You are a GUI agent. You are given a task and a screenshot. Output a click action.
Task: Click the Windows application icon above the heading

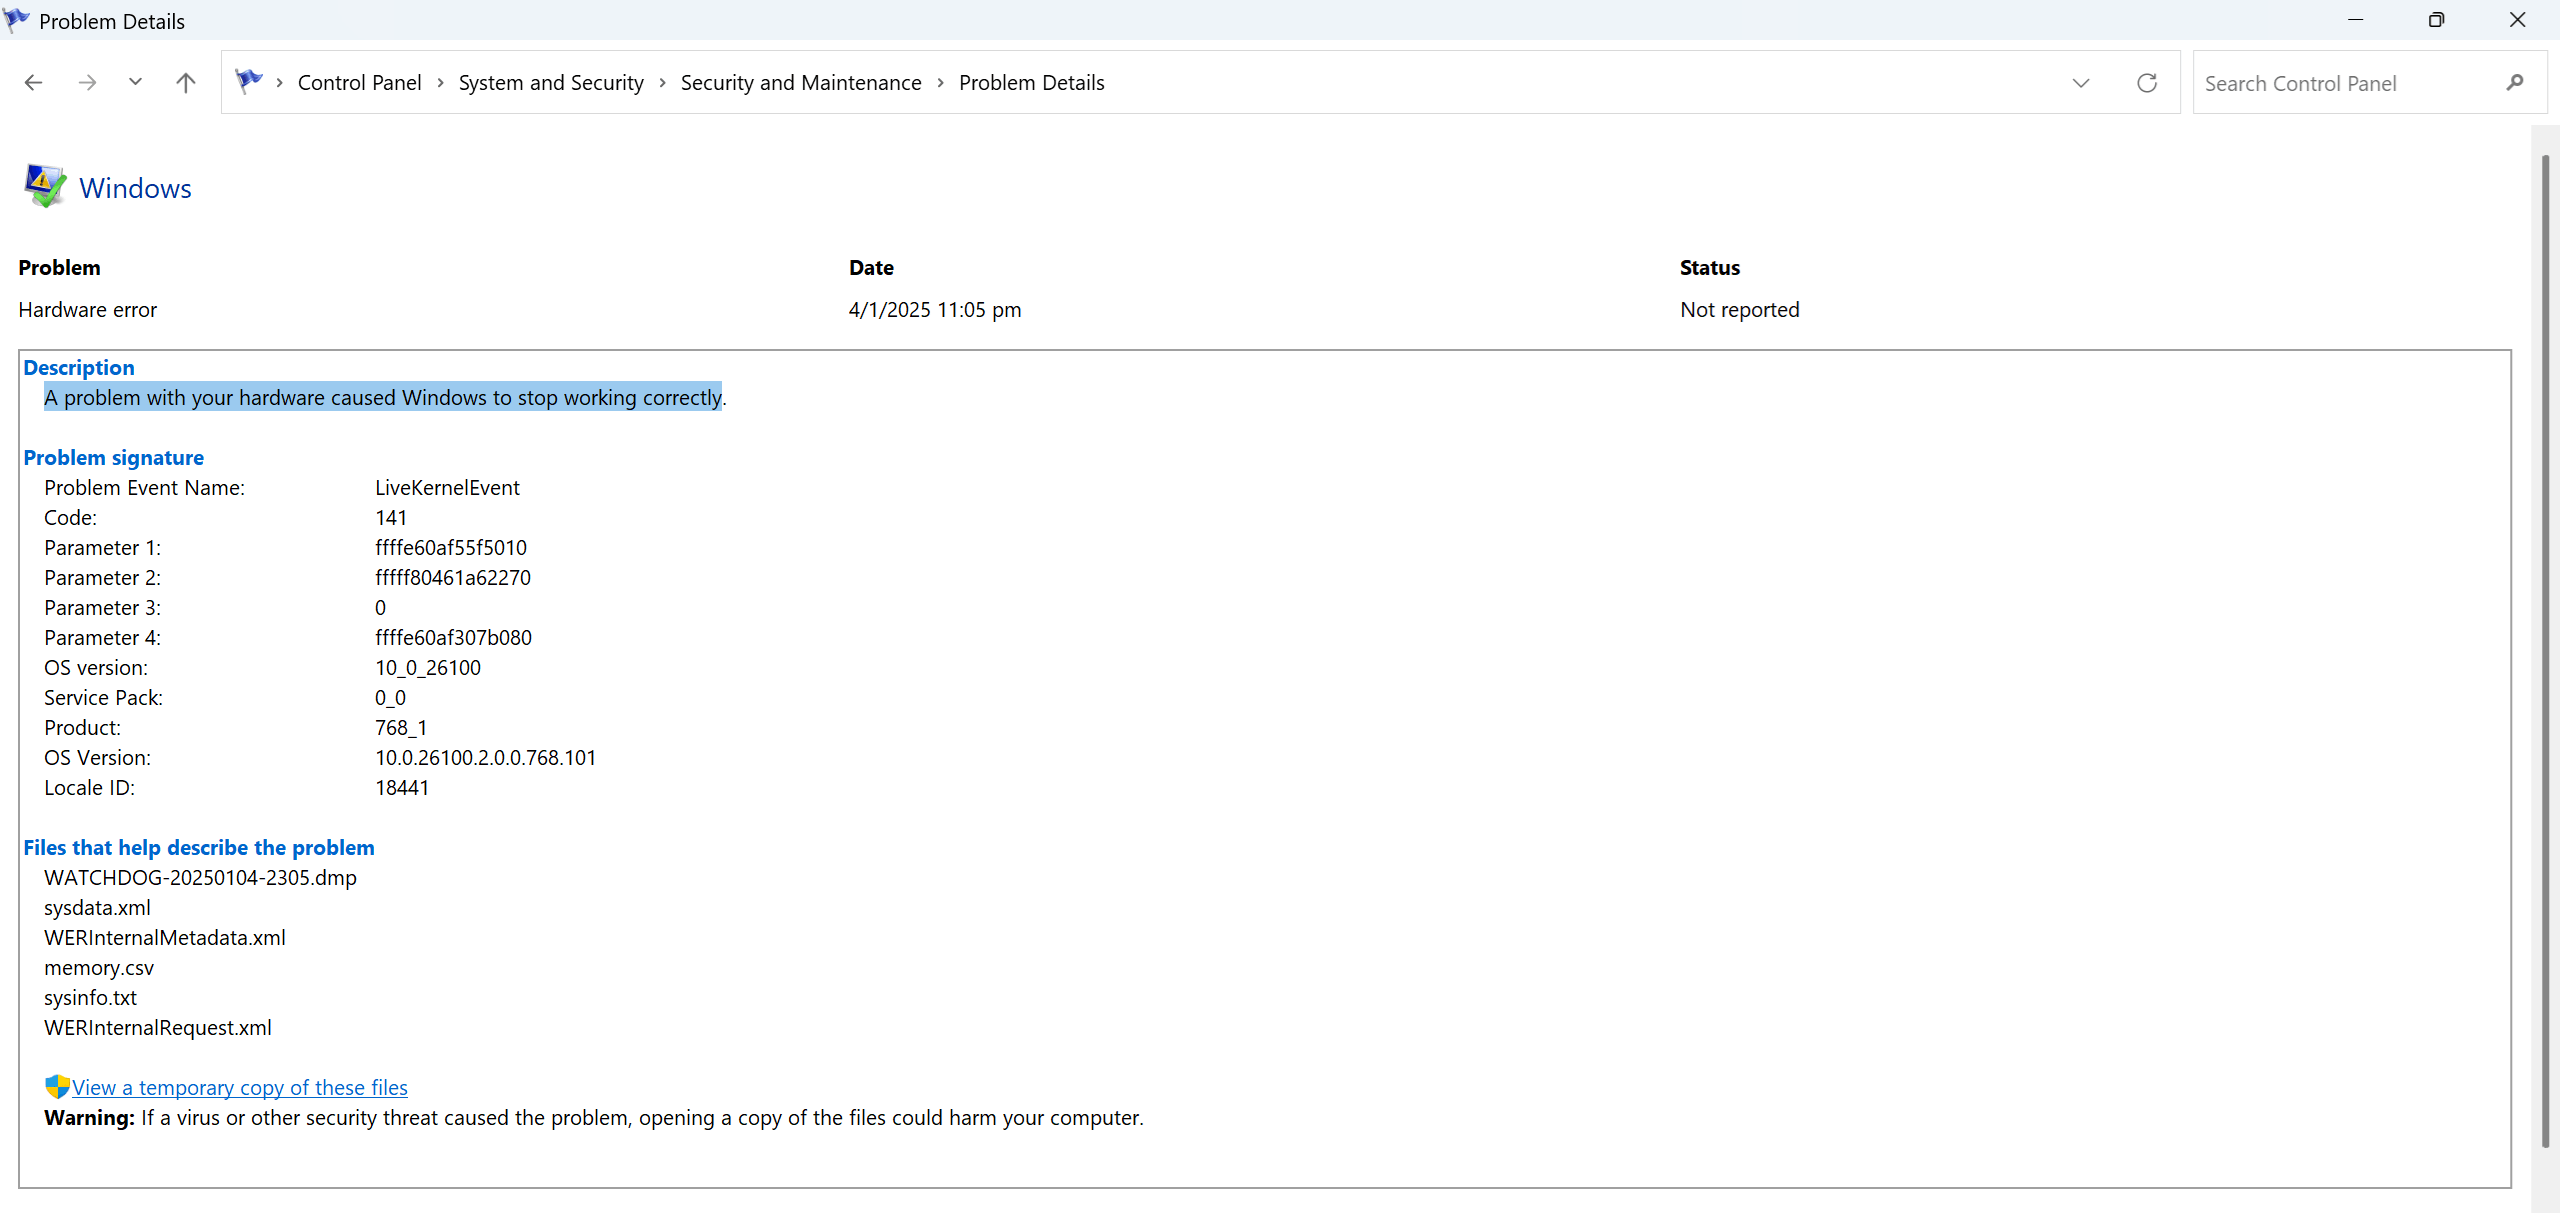44,185
